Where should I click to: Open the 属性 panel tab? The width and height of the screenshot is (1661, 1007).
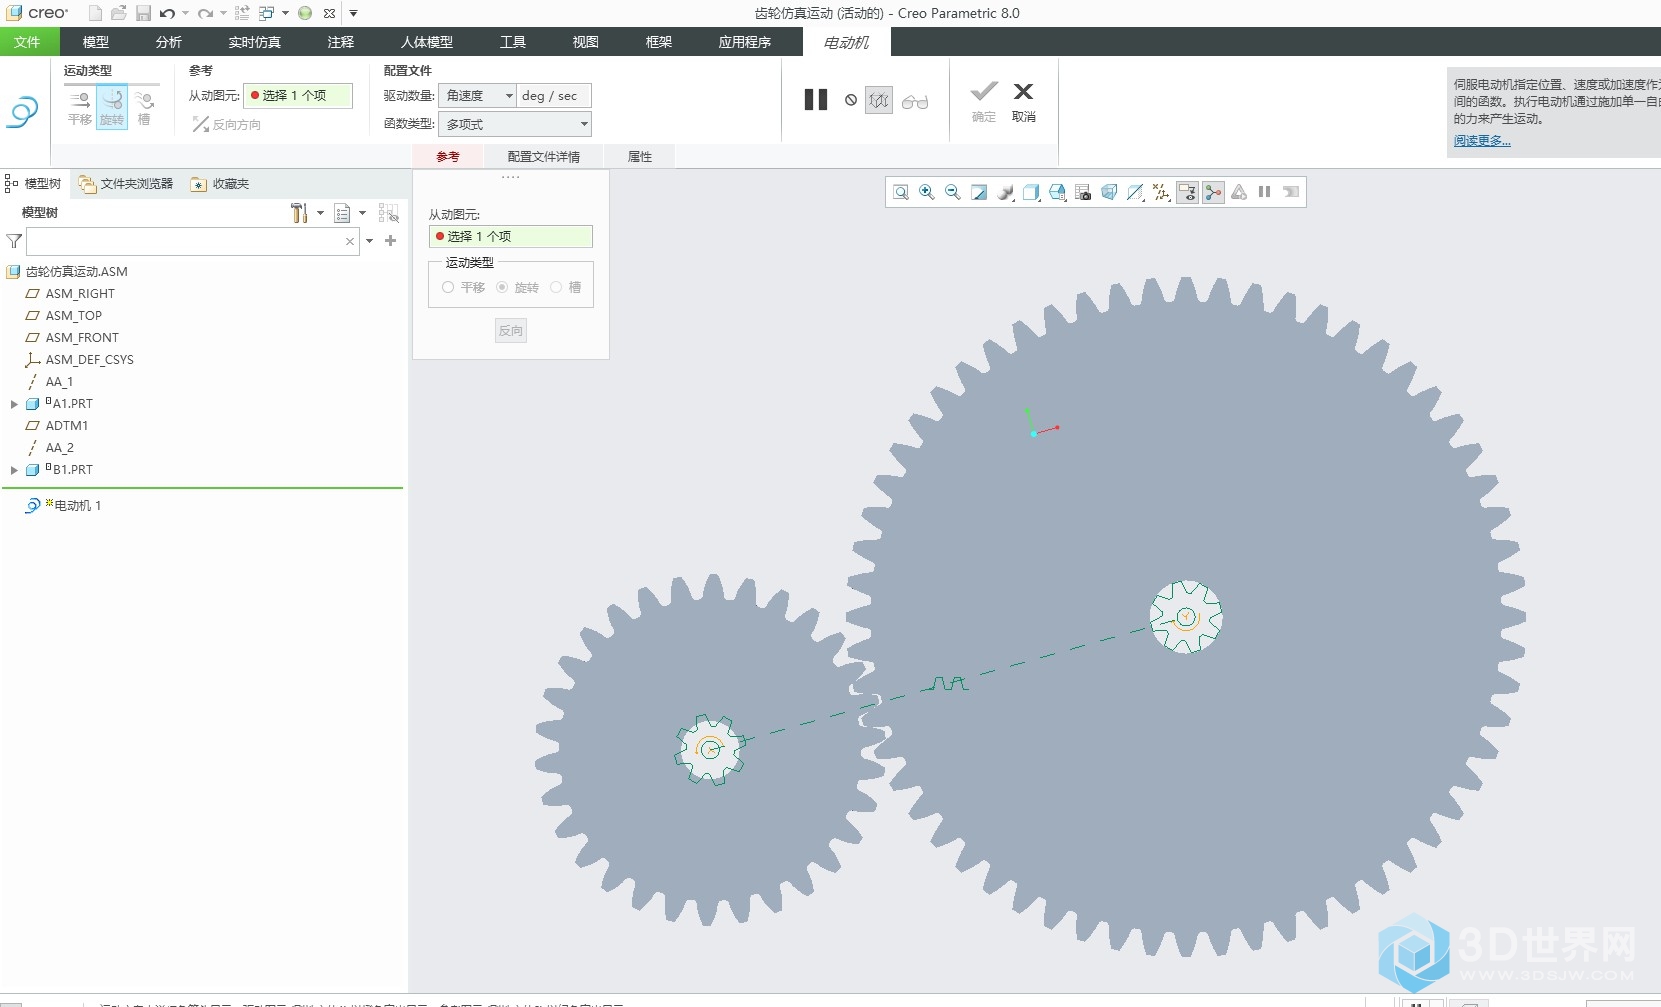point(640,157)
